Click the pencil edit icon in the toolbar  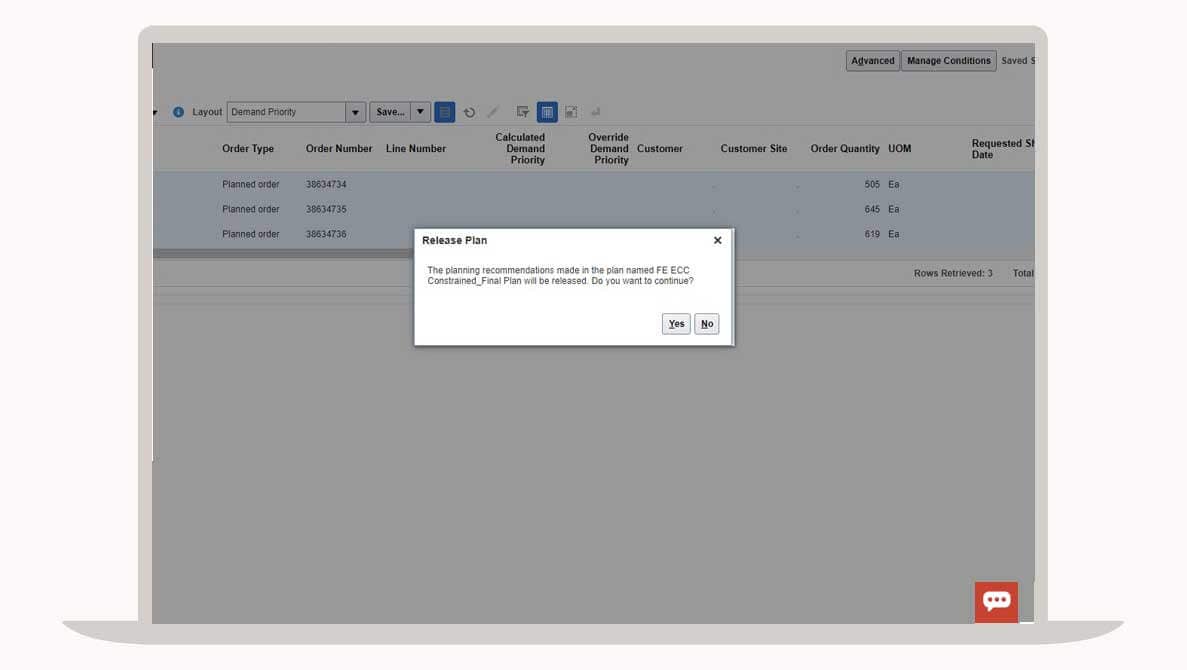pyautogui.click(x=493, y=113)
